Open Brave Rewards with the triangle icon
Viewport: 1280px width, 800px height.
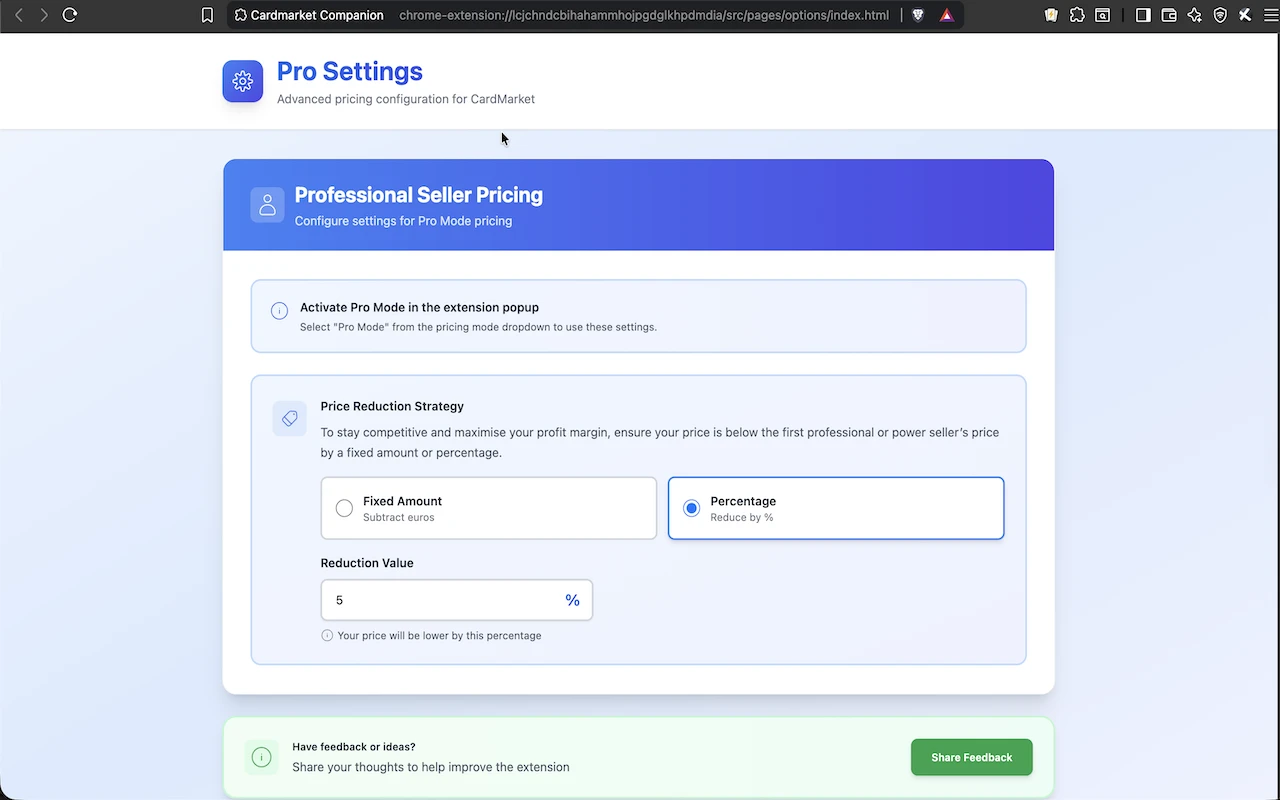click(x=947, y=15)
